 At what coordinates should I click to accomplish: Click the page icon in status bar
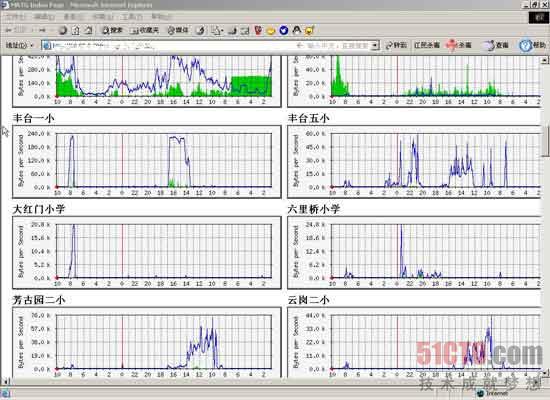[5, 393]
